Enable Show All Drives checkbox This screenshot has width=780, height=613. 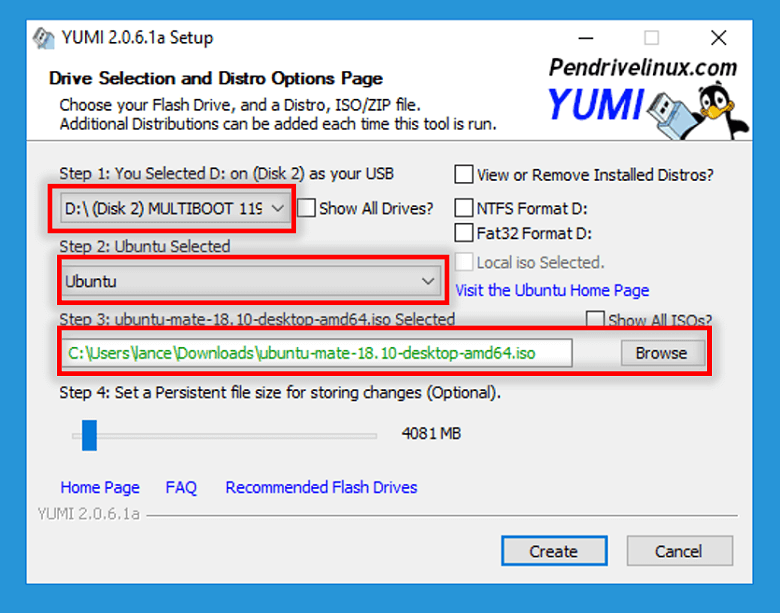click(x=306, y=208)
